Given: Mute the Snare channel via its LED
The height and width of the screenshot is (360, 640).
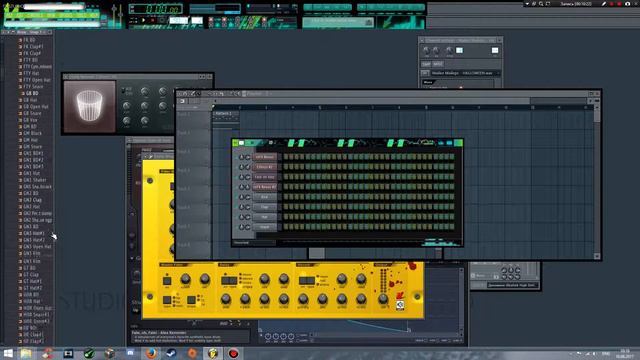Looking at the screenshot, I should [236, 227].
